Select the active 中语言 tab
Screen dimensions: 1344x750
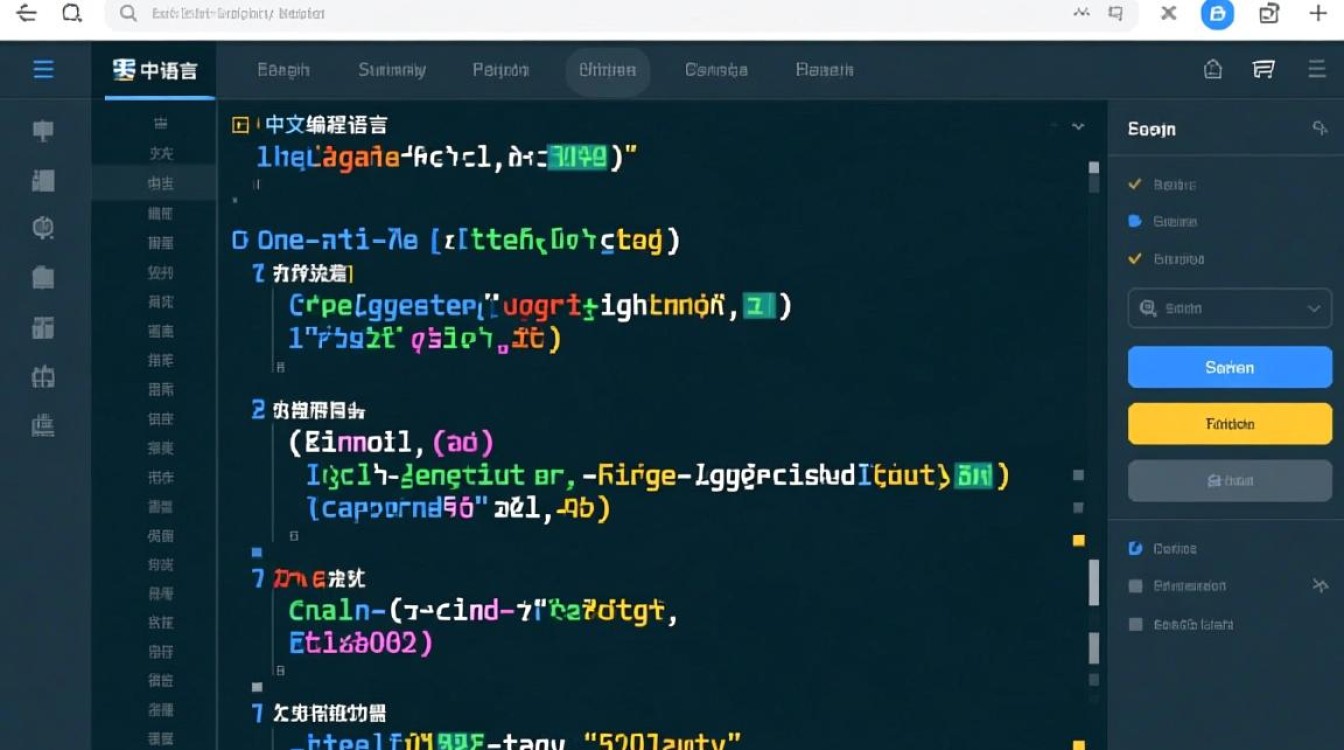point(156,70)
